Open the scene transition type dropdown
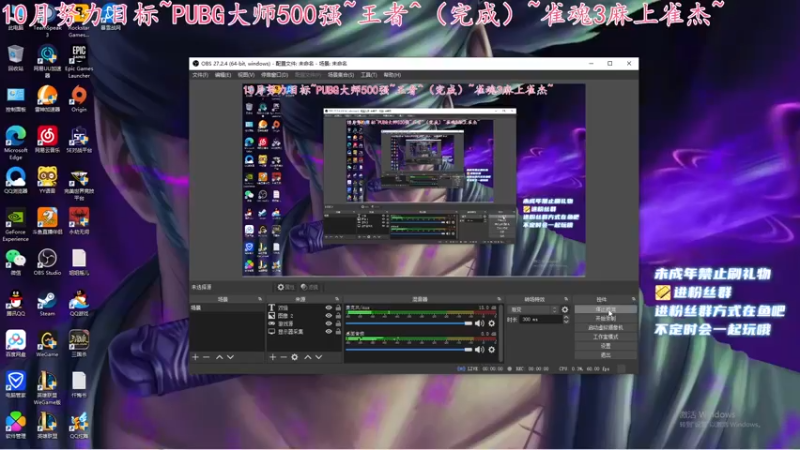800x450 pixels. pos(533,310)
